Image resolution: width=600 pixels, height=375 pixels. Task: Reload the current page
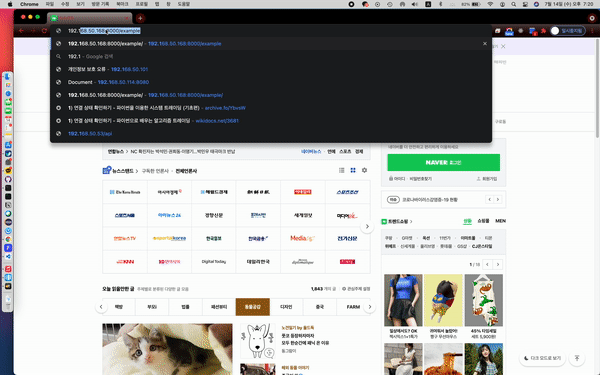pos(44,31)
